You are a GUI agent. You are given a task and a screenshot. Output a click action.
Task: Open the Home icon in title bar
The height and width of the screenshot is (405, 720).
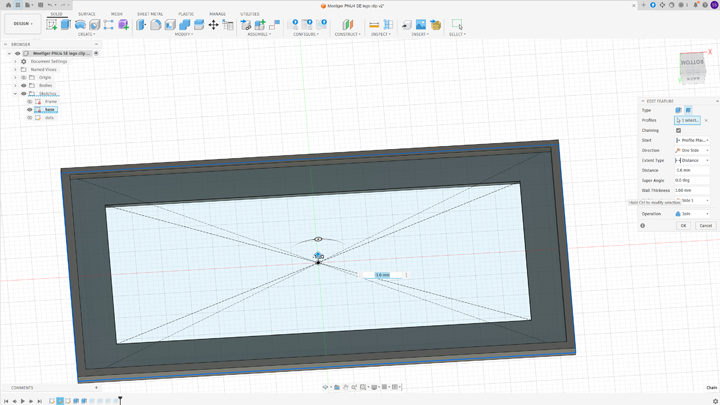8,5
